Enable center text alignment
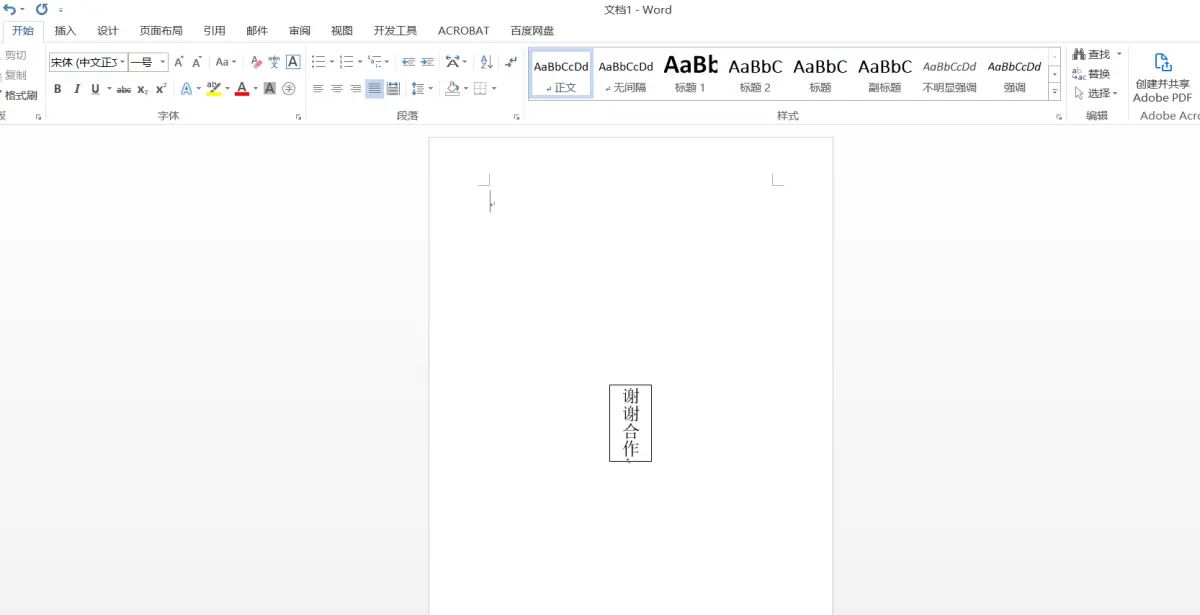1200x615 pixels. tap(336, 88)
